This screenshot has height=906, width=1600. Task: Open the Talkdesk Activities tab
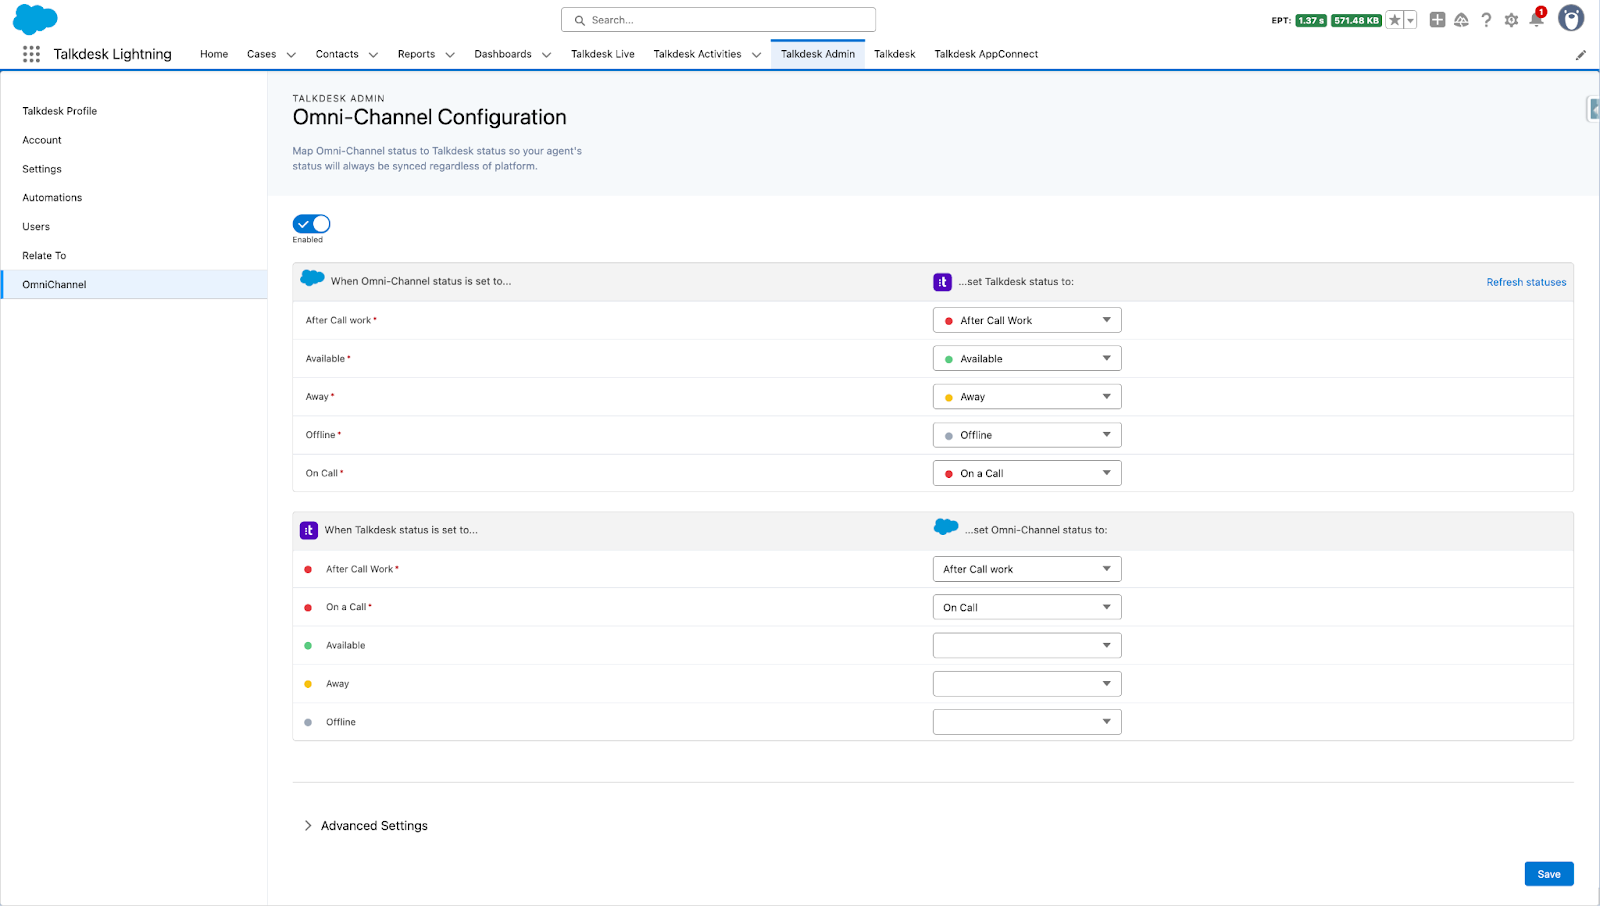[697, 54]
